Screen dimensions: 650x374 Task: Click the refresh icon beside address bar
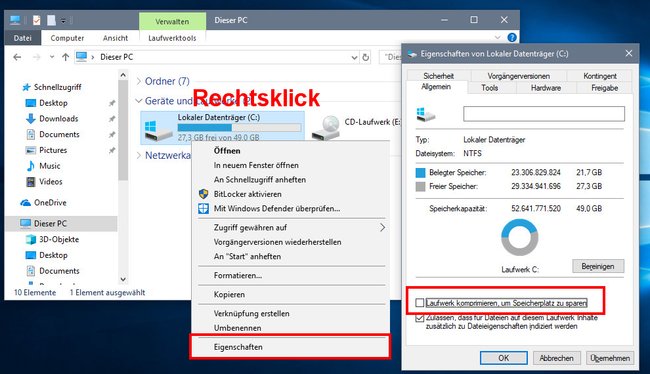[x=365, y=57]
